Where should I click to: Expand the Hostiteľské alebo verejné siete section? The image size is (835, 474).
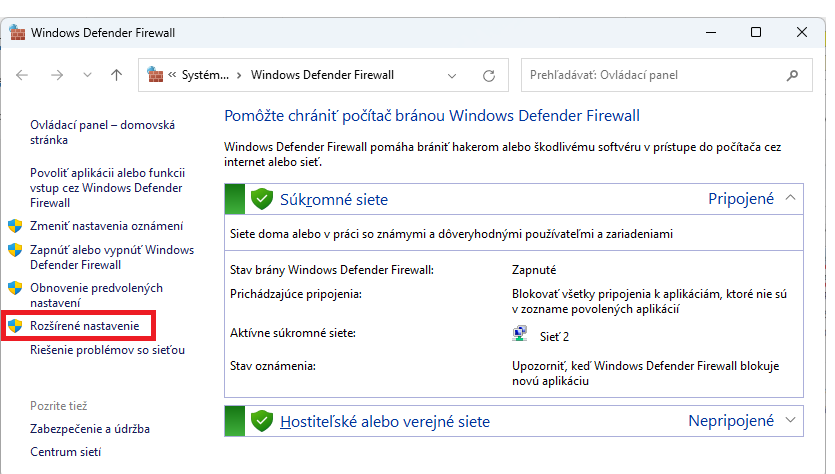(792, 420)
